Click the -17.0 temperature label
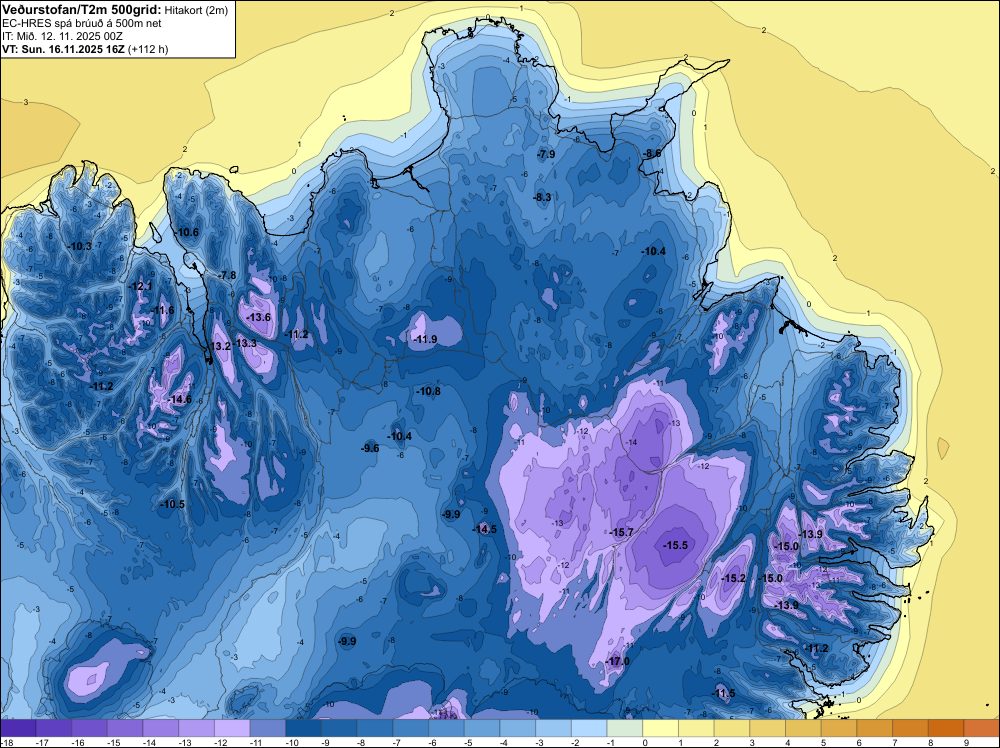 click(617, 661)
